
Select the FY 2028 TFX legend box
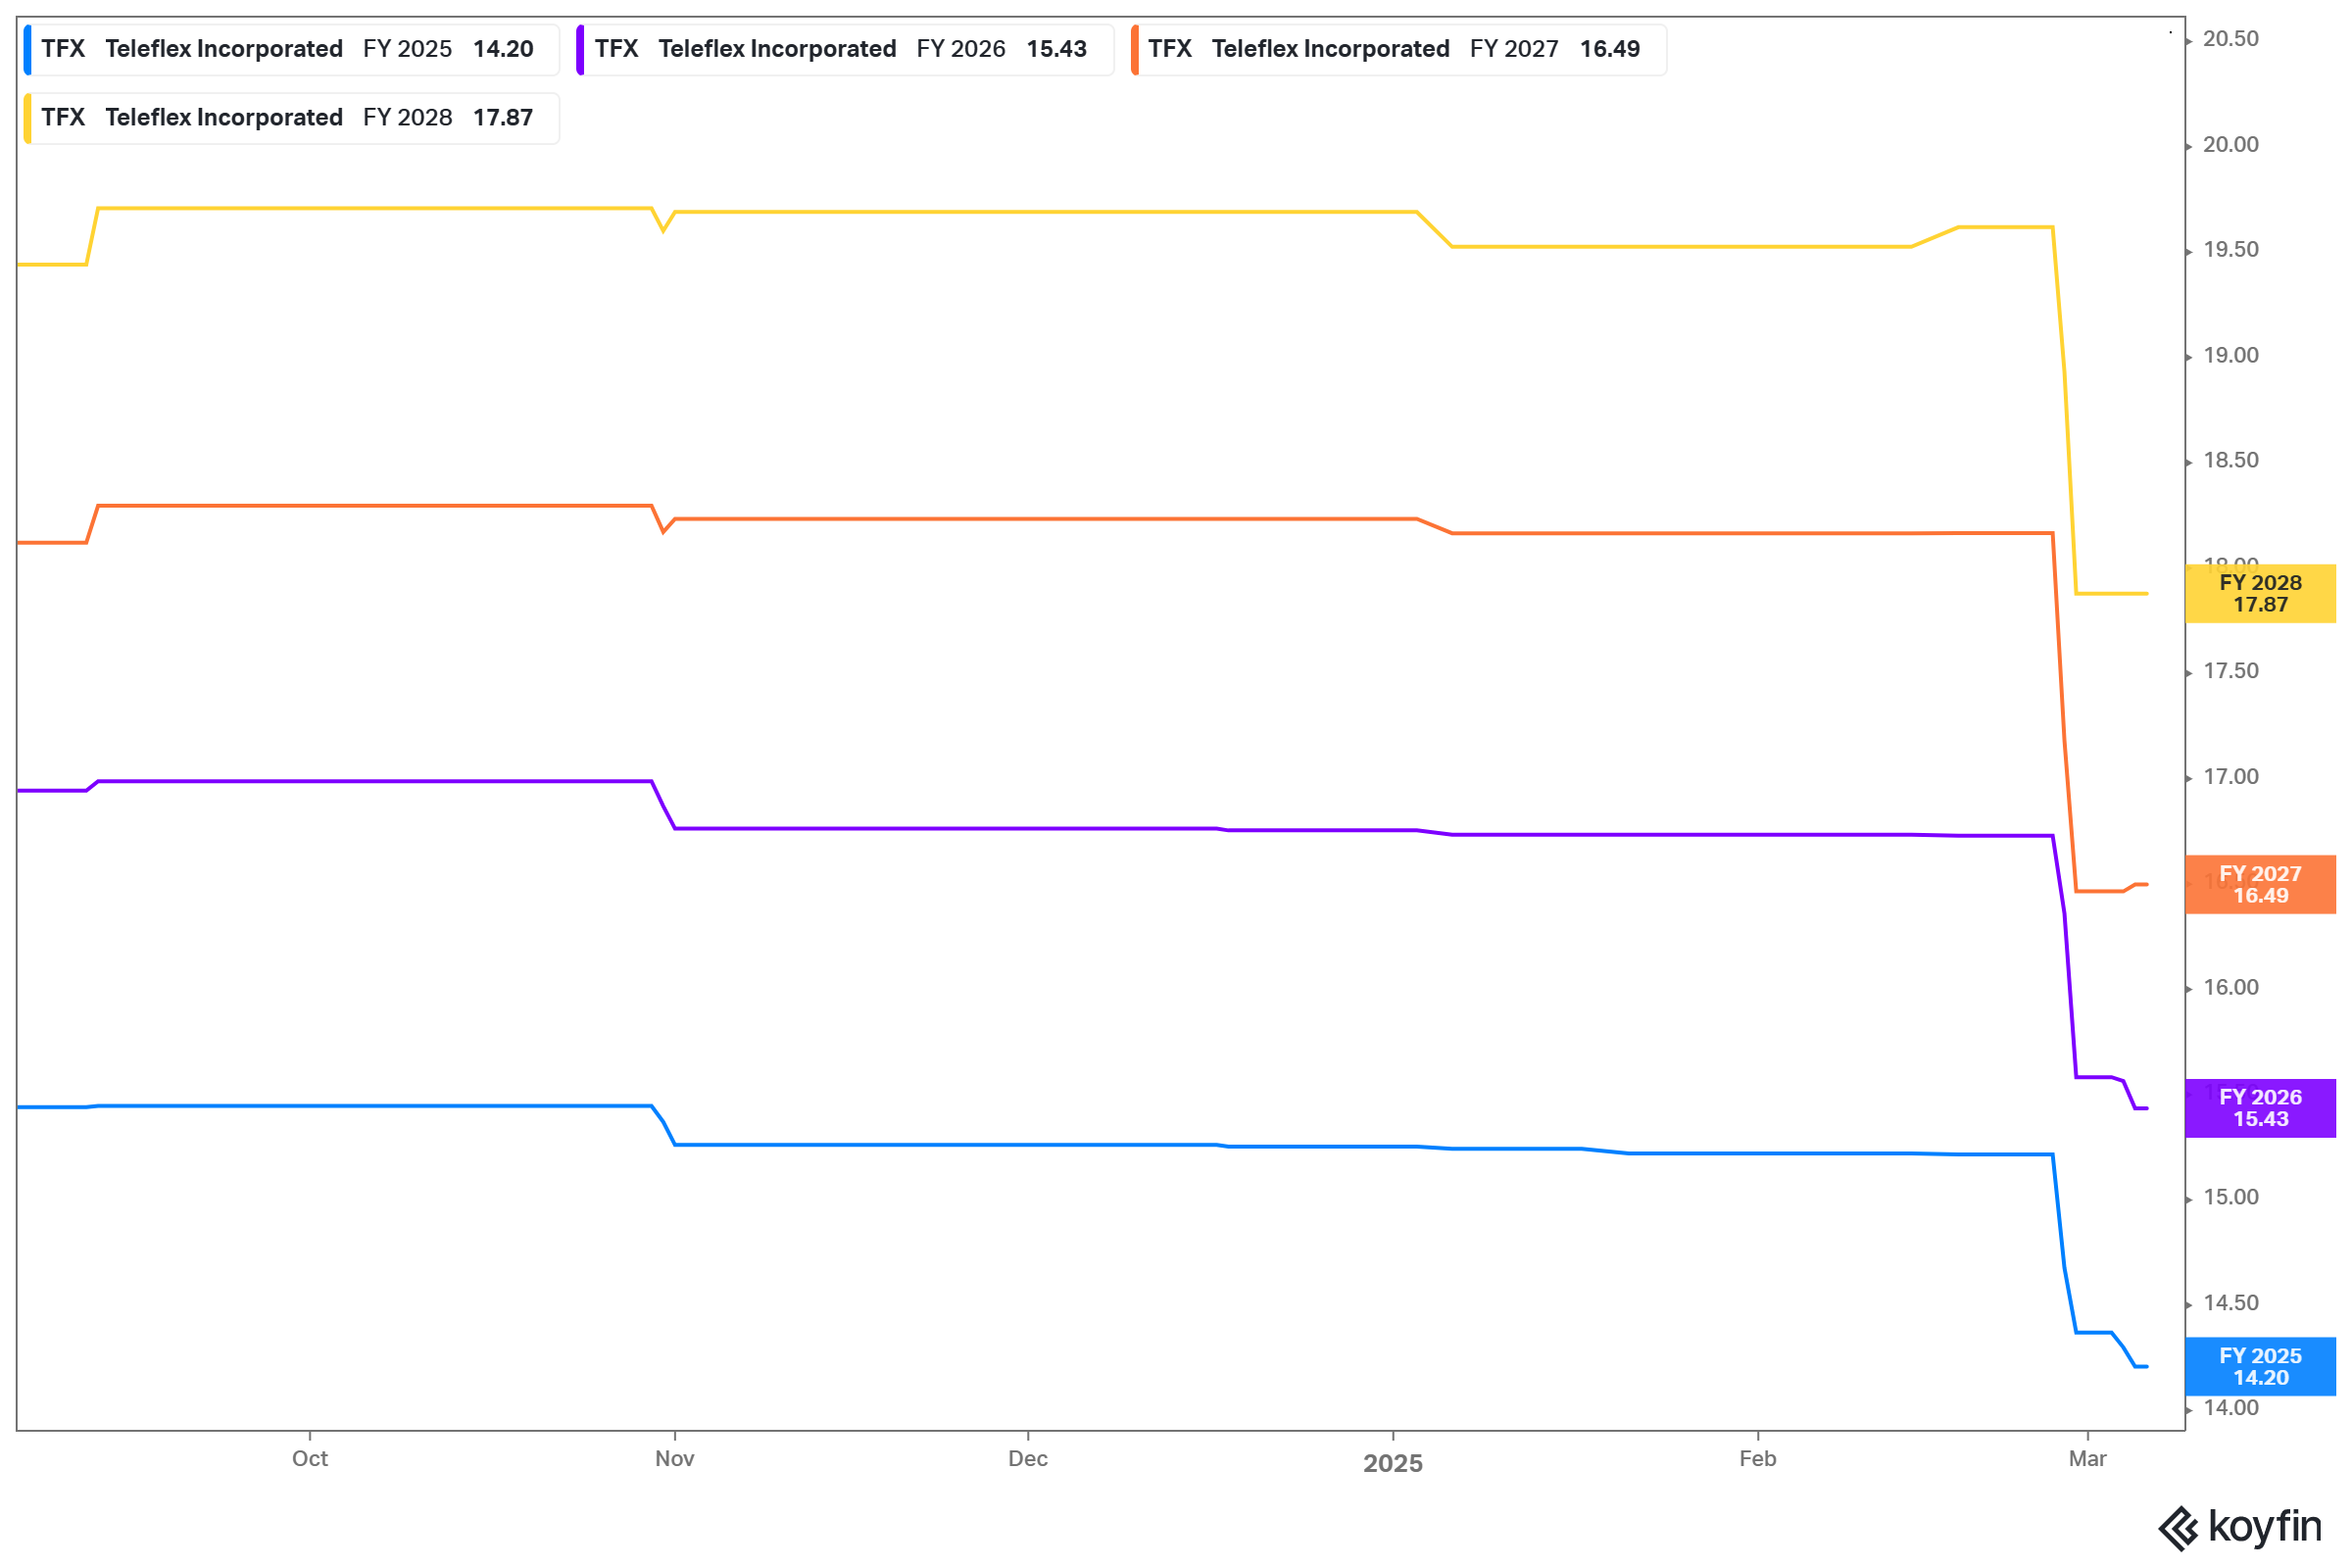[291, 118]
